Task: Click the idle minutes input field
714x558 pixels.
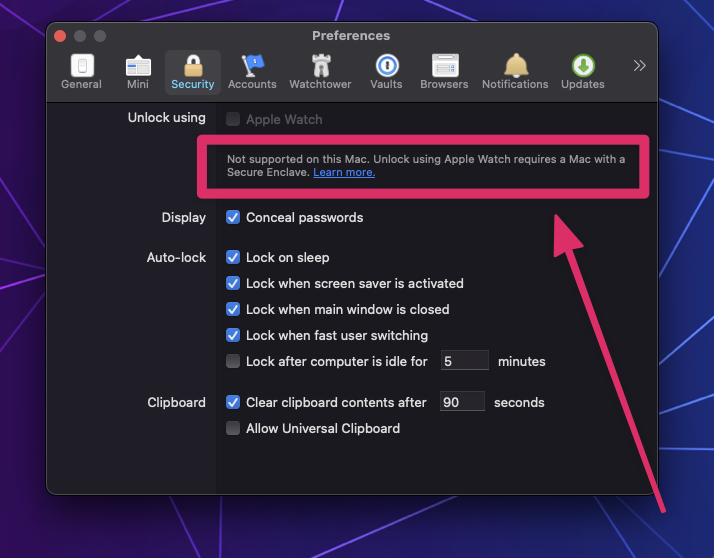Action: click(x=463, y=361)
